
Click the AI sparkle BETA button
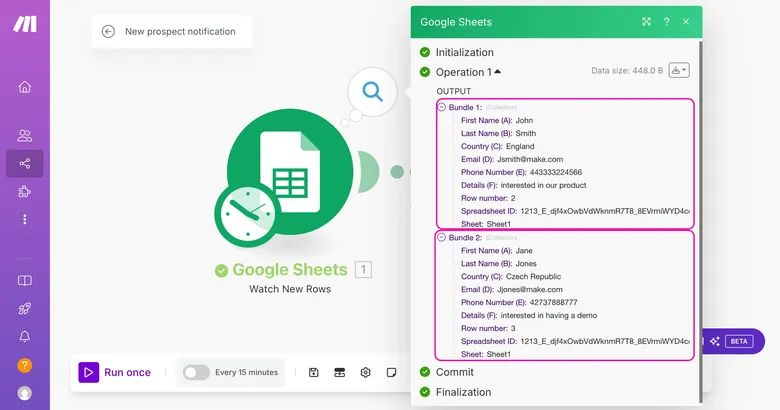pyautogui.click(x=732, y=341)
